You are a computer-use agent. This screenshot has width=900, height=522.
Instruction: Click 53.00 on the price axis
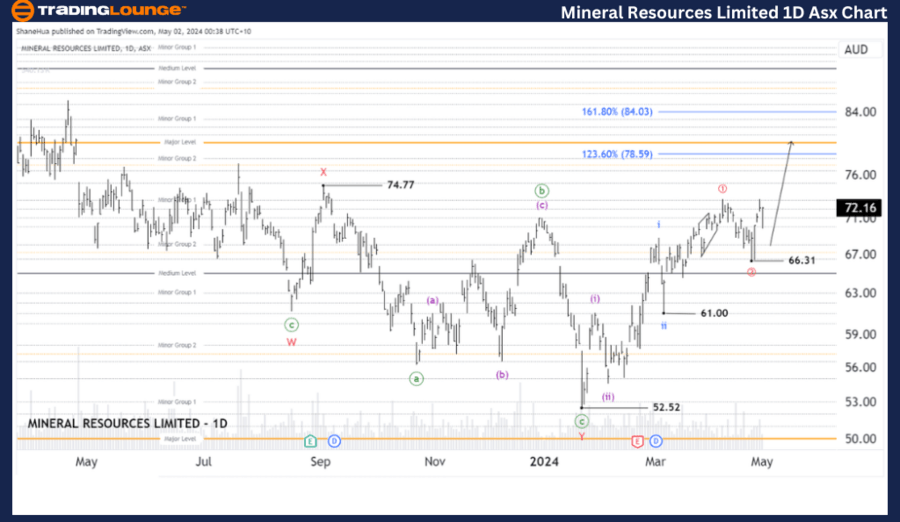[x=860, y=402]
